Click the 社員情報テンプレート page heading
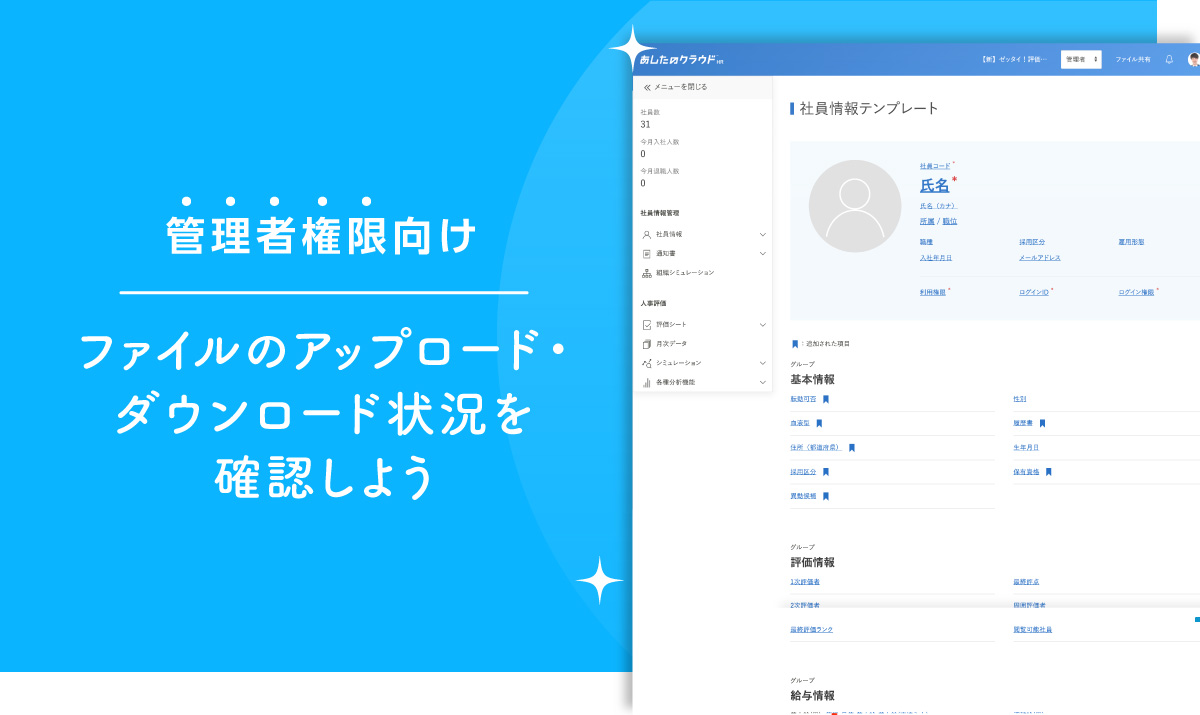Screen dimensions: 1200x715 (x=869, y=109)
